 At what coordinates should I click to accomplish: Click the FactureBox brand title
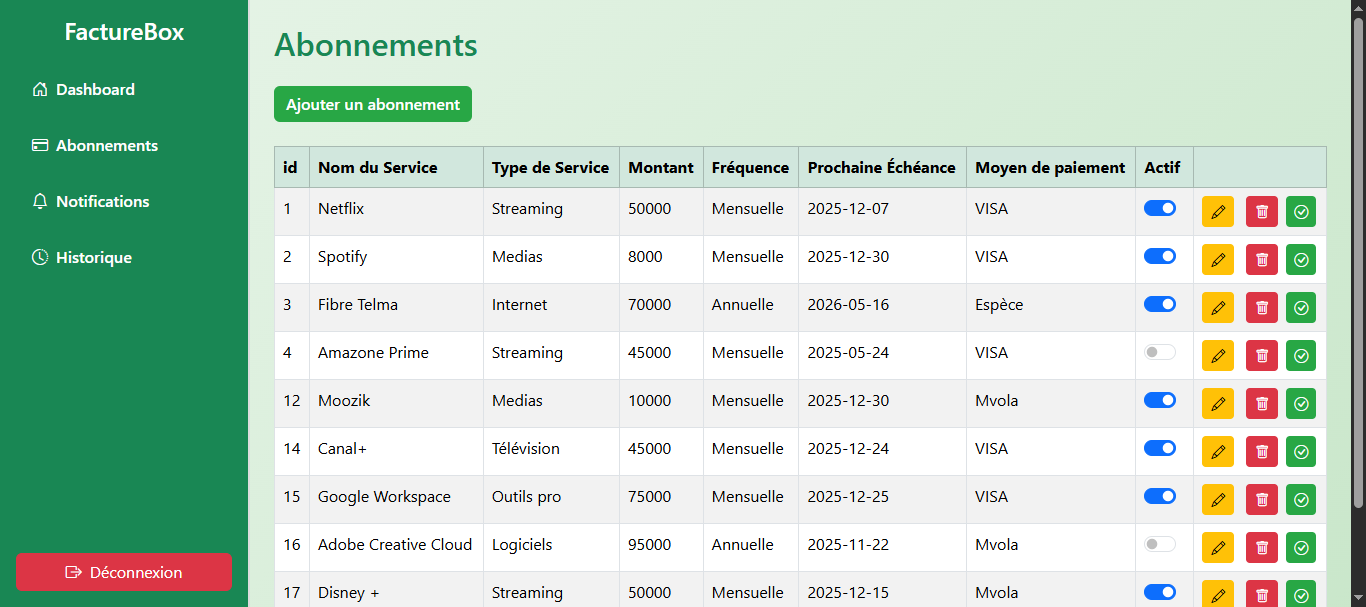[124, 32]
